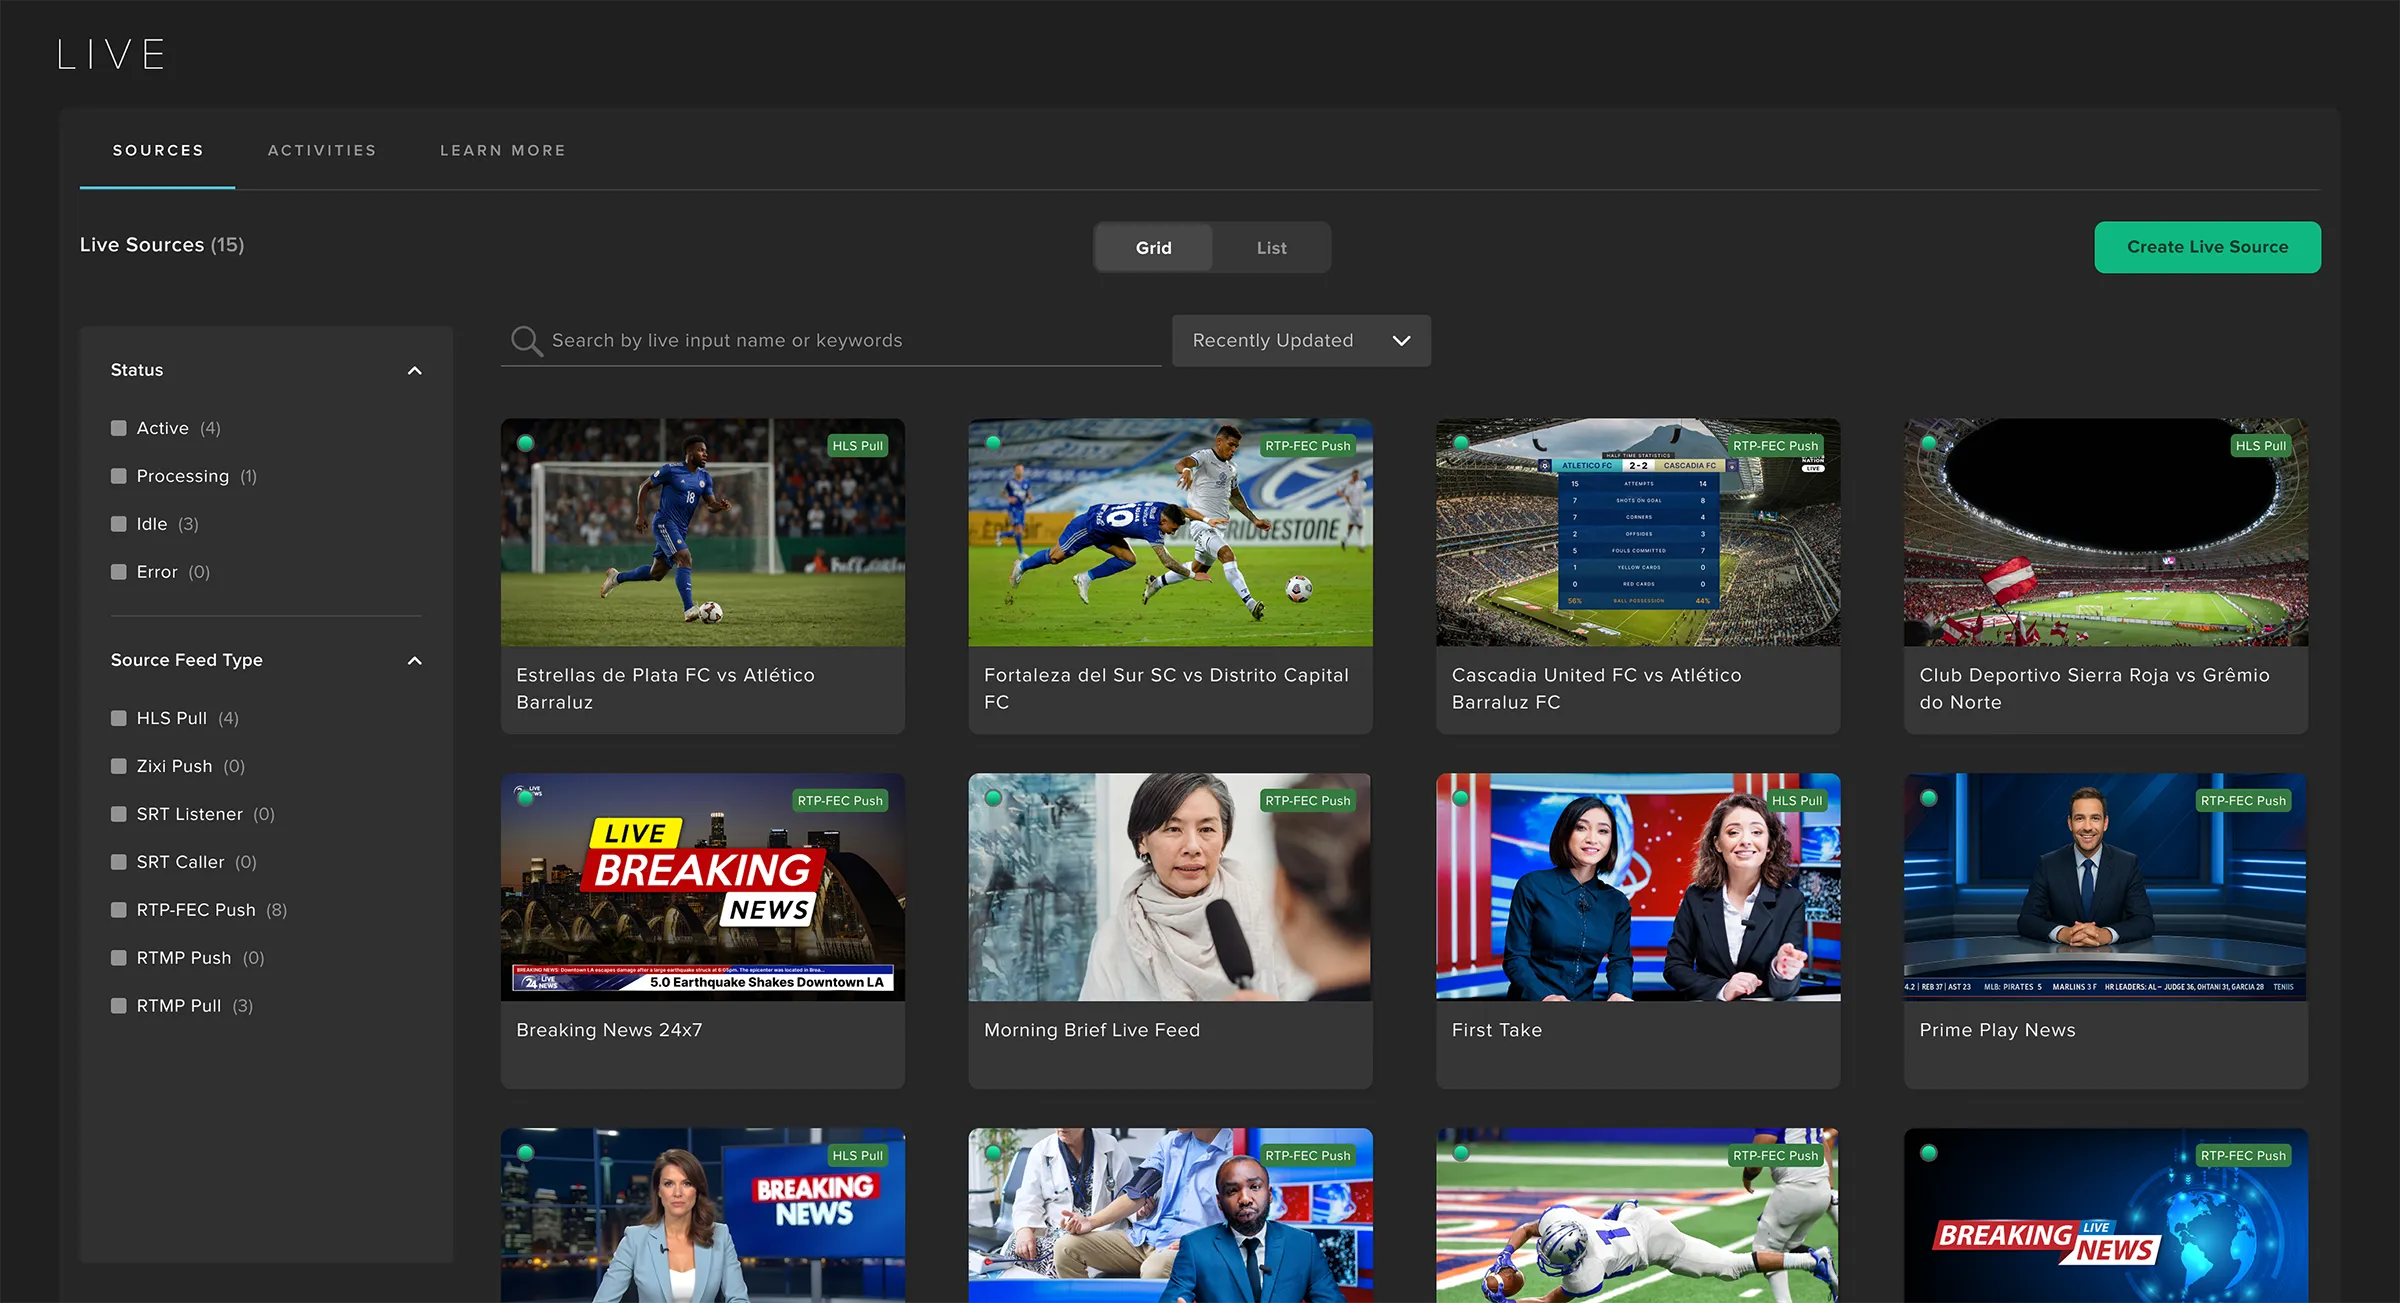The image size is (2400, 1303).
Task: Open Fortaleza del Sur SC vs Distrito Capital title
Action: pyautogui.click(x=1166, y=689)
